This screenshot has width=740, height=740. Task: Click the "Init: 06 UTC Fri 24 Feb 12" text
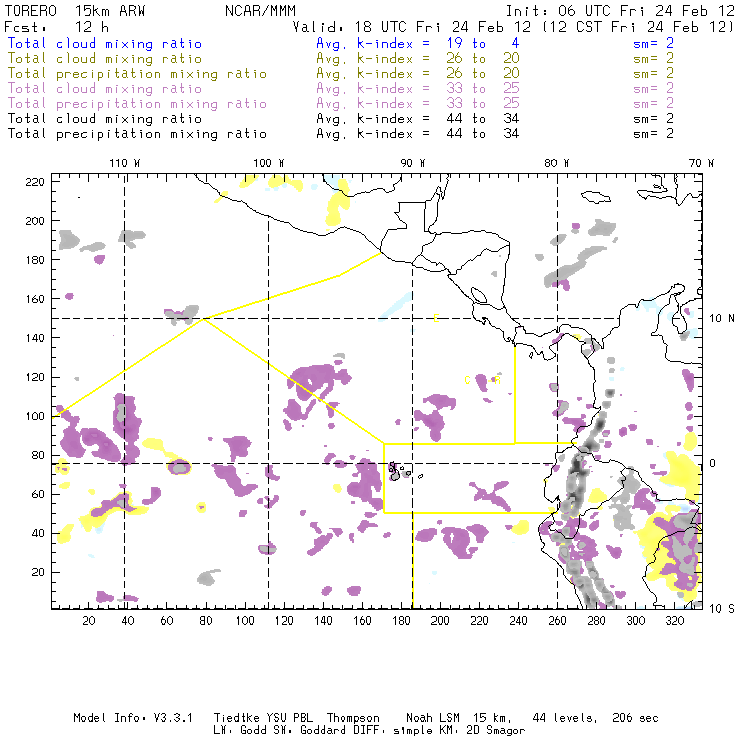pyautogui.click(x=620, y=11)
